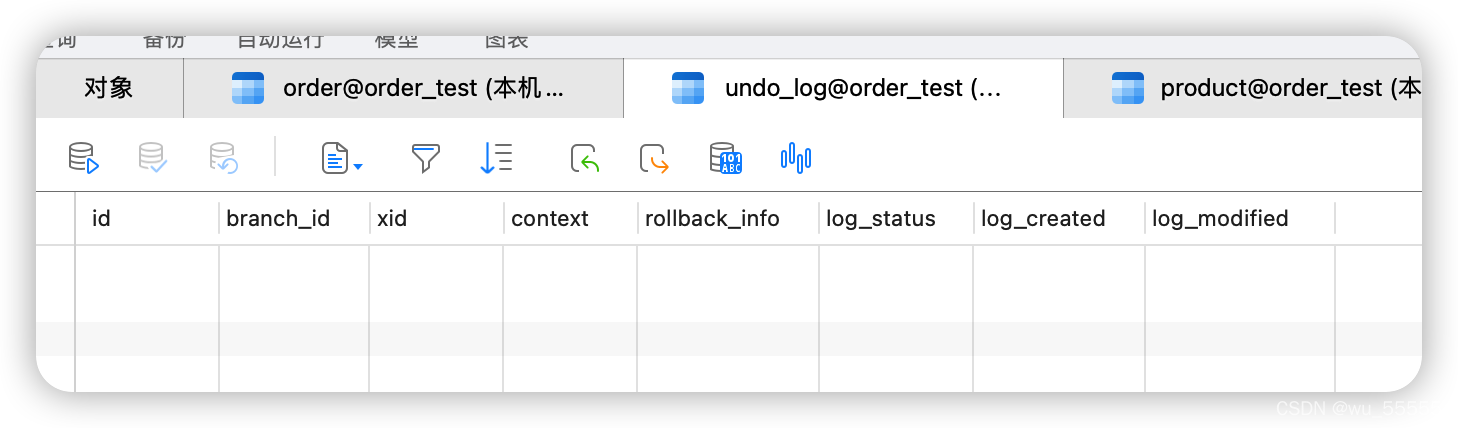Click the rollback transaction icon

click(223, 158)
